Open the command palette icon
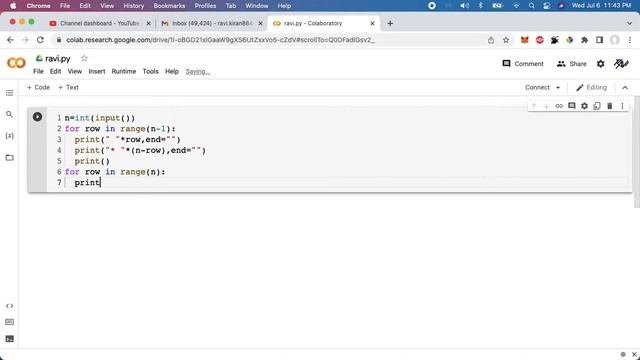This screenshot has height=360, width=640. [x=9, y=322]
